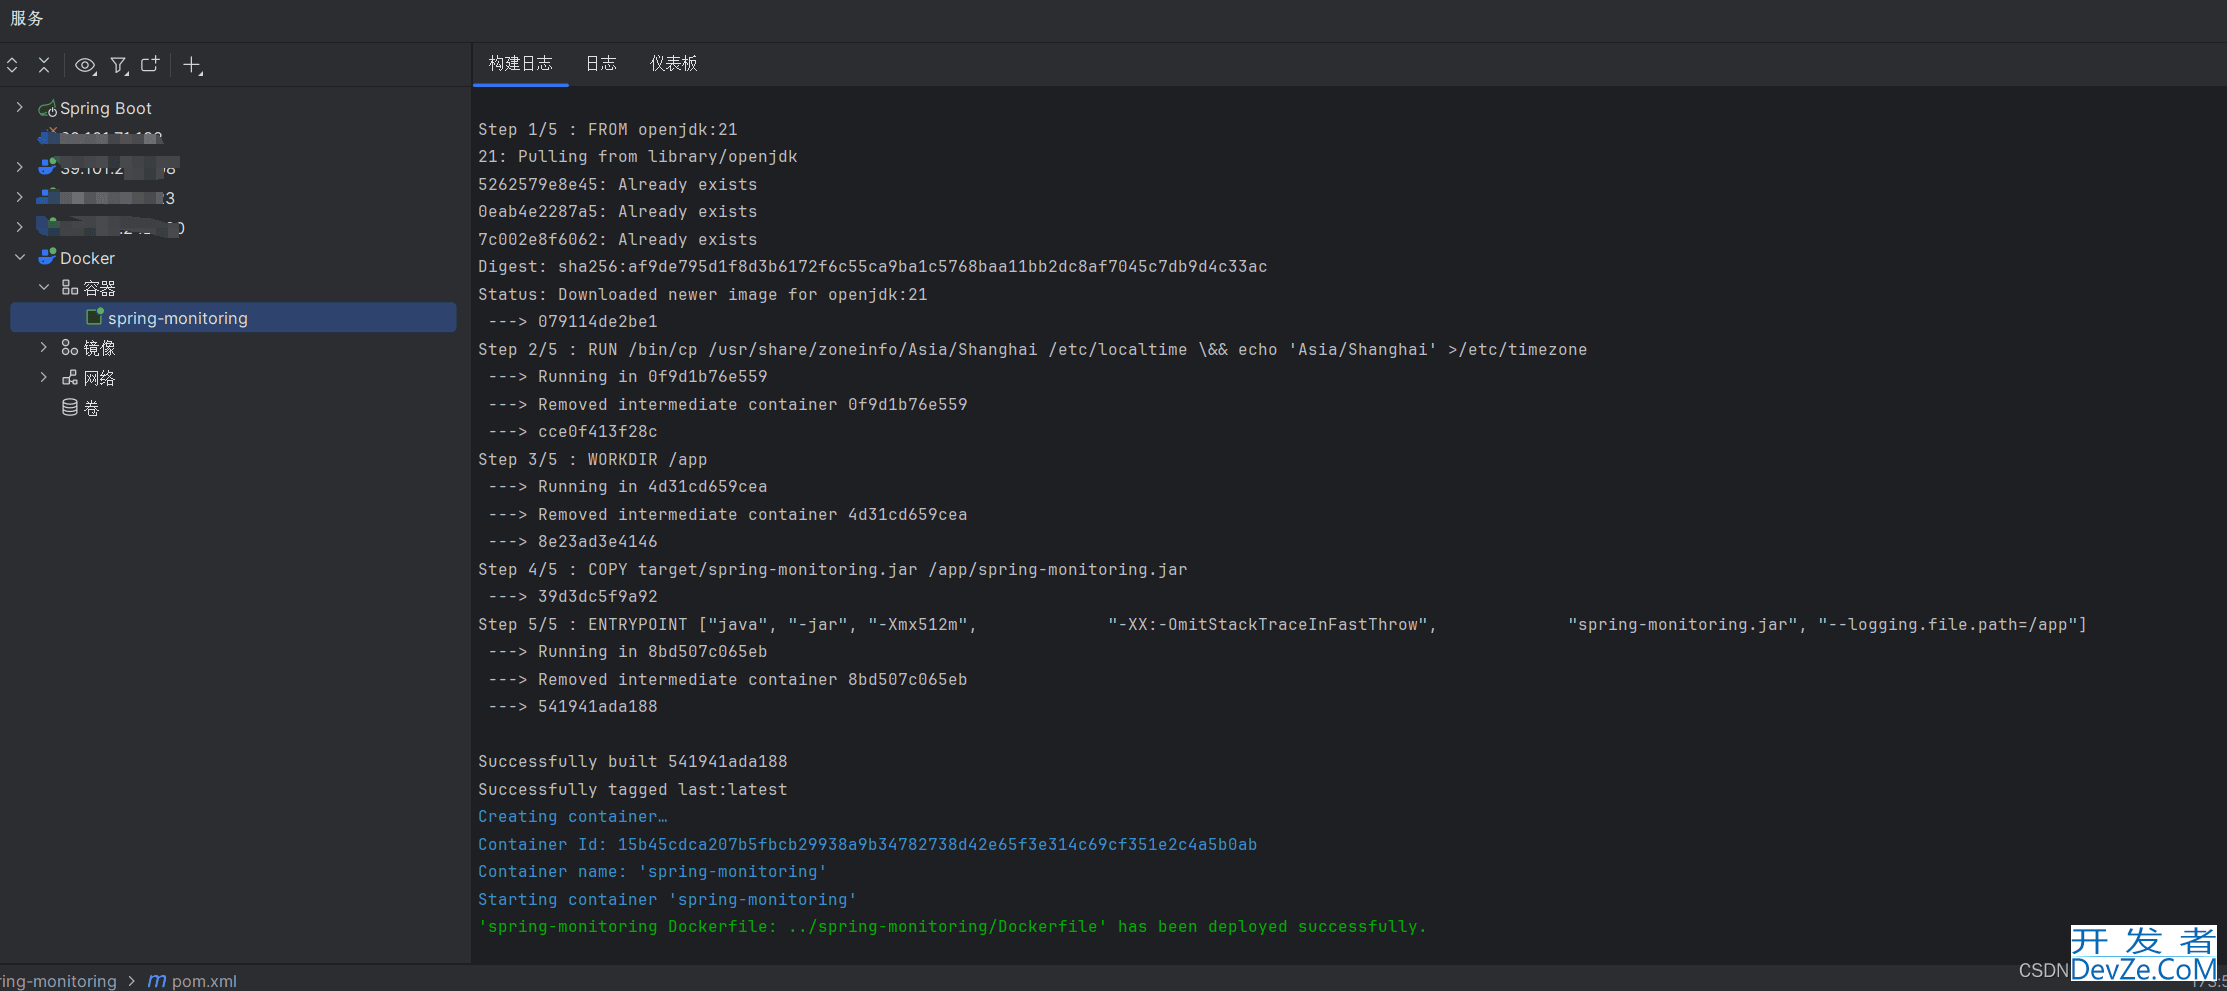Expand the 镜像 images node
The height and width of the screenshot is (991, 2227).
(x=43, y=347)
